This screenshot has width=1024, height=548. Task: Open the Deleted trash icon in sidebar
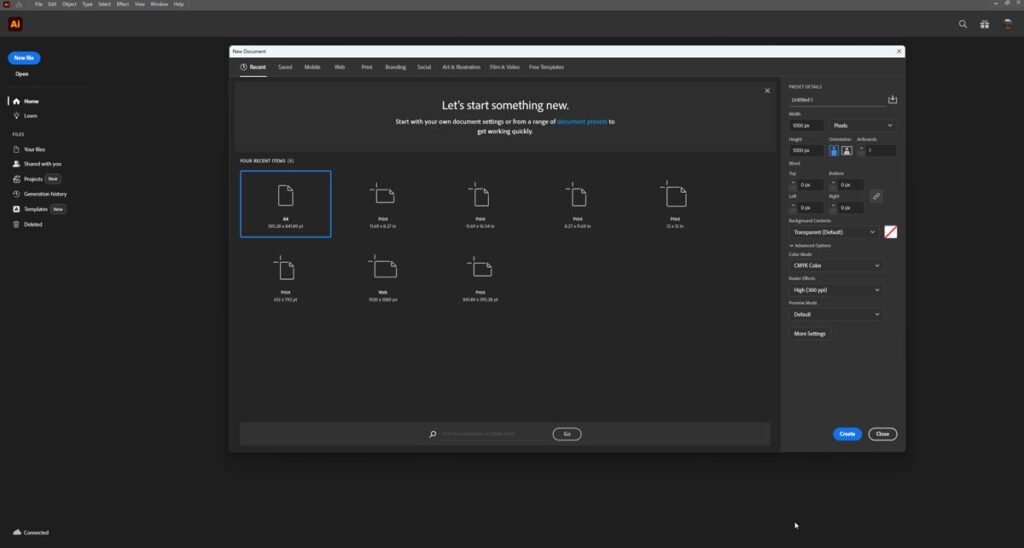(x=16, y=224)
